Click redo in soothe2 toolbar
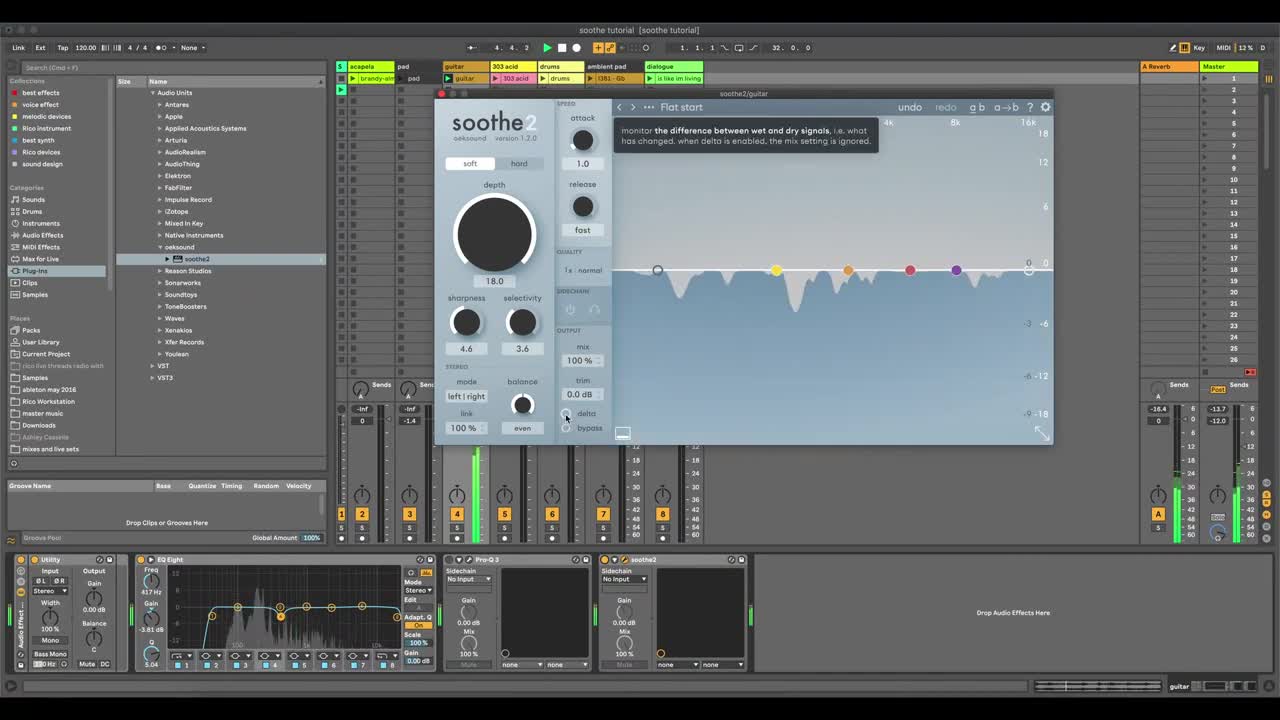 [946, 107]
